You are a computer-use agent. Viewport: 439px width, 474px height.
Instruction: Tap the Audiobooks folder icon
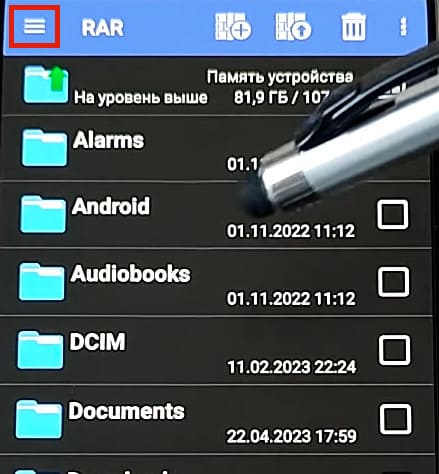point(42,282)
